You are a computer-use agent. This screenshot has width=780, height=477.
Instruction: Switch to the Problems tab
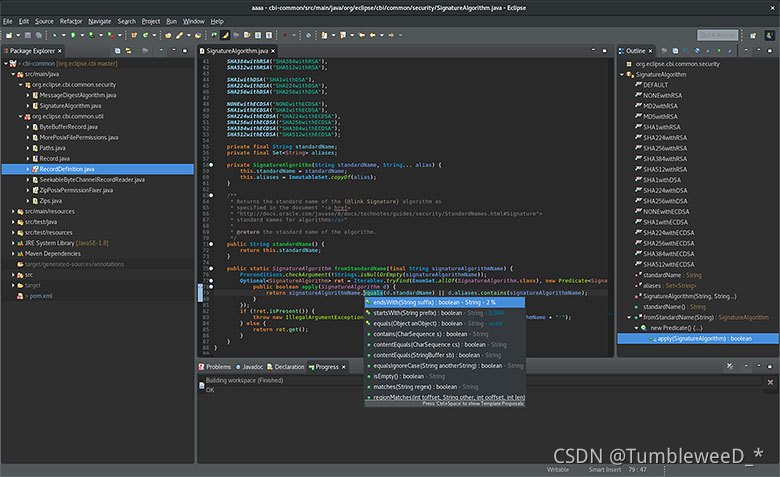pos(218,367)
